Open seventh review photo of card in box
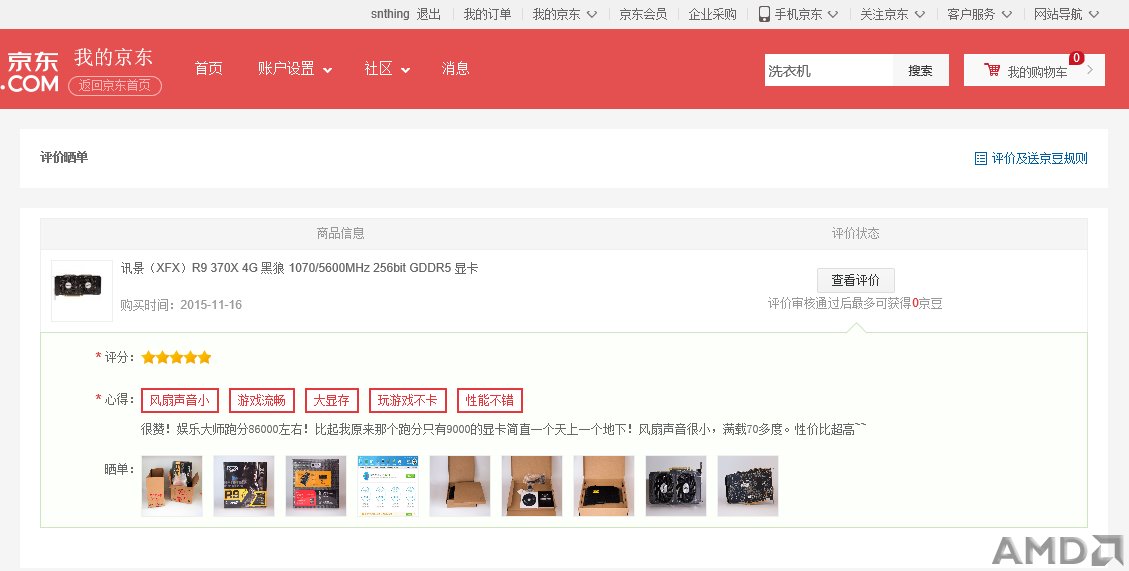 pyautogui.click(x=604, y=486)
